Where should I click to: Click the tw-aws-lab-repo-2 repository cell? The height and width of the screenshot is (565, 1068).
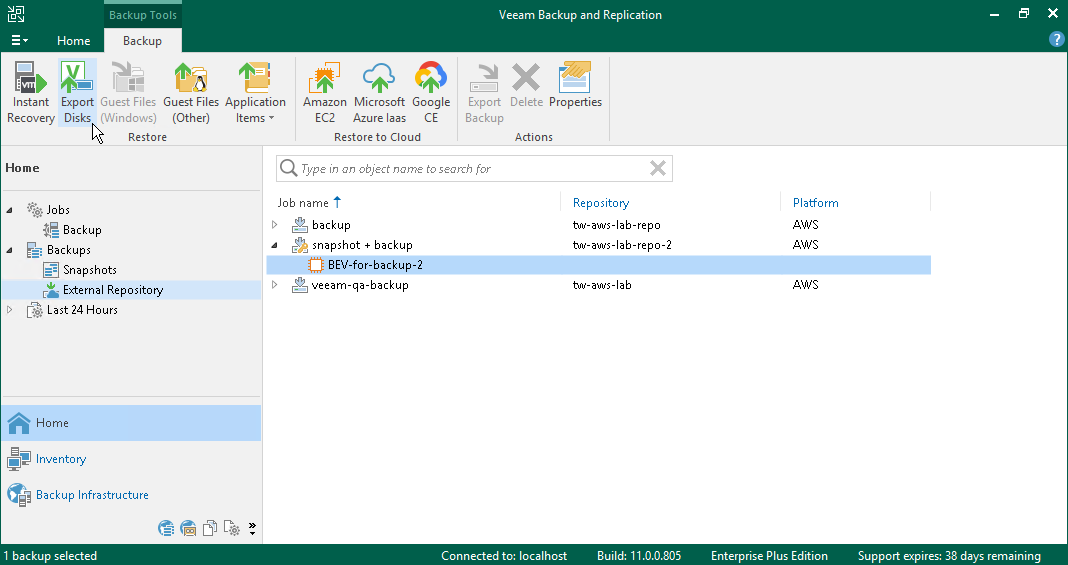(622, 245)
